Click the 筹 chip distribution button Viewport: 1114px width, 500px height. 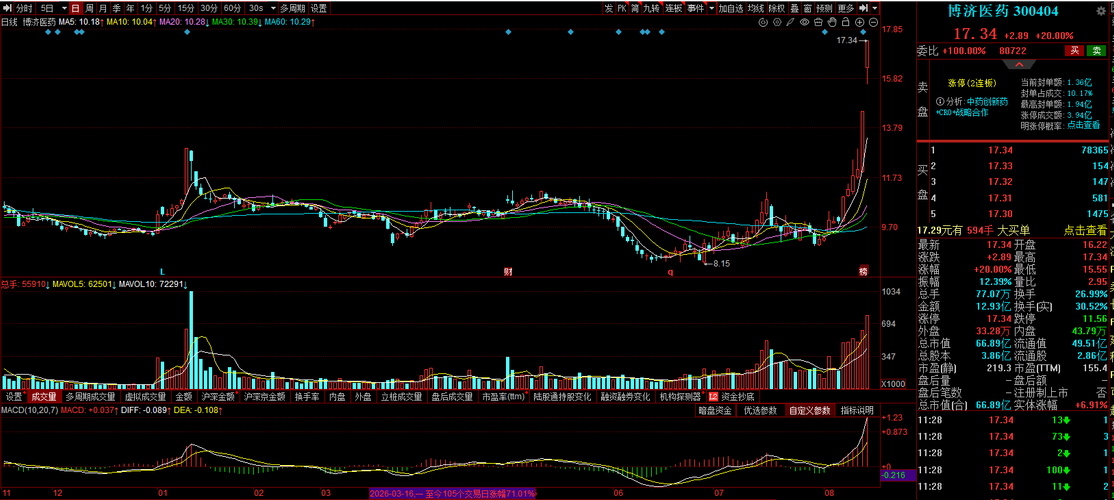[634, 9]
